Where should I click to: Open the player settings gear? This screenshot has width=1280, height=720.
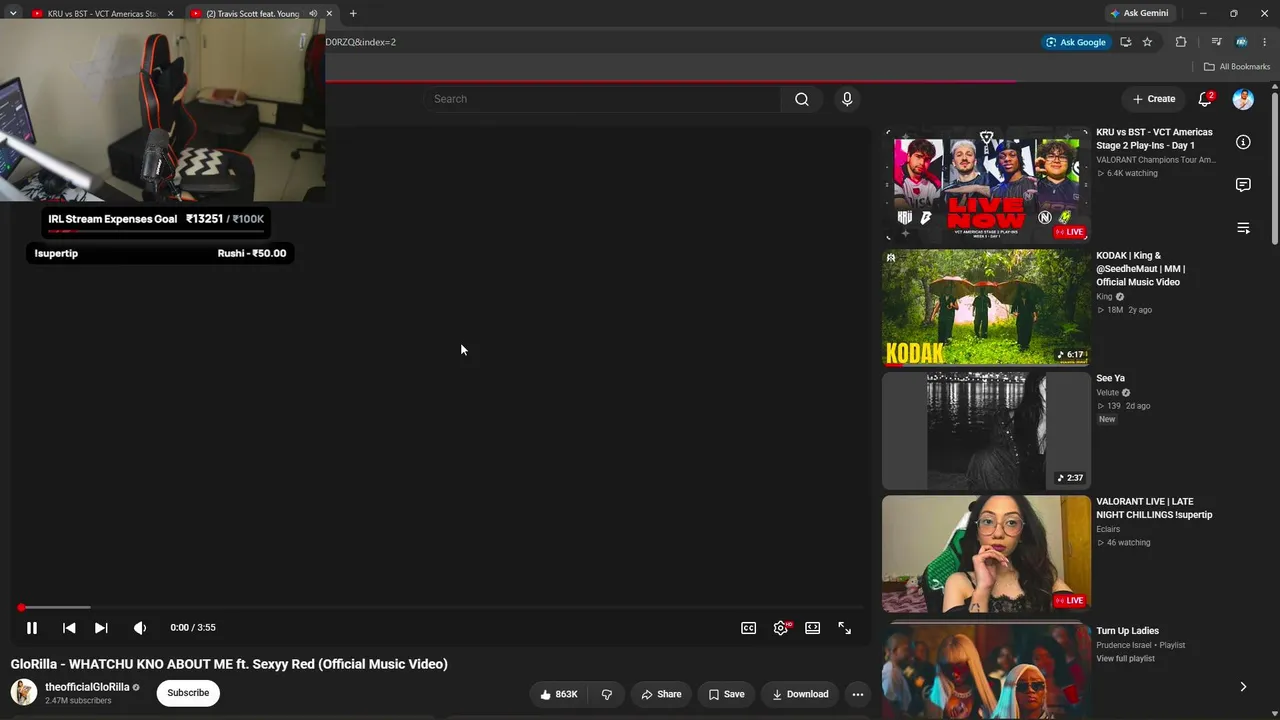pyautogui.click(x=781, y=628)
